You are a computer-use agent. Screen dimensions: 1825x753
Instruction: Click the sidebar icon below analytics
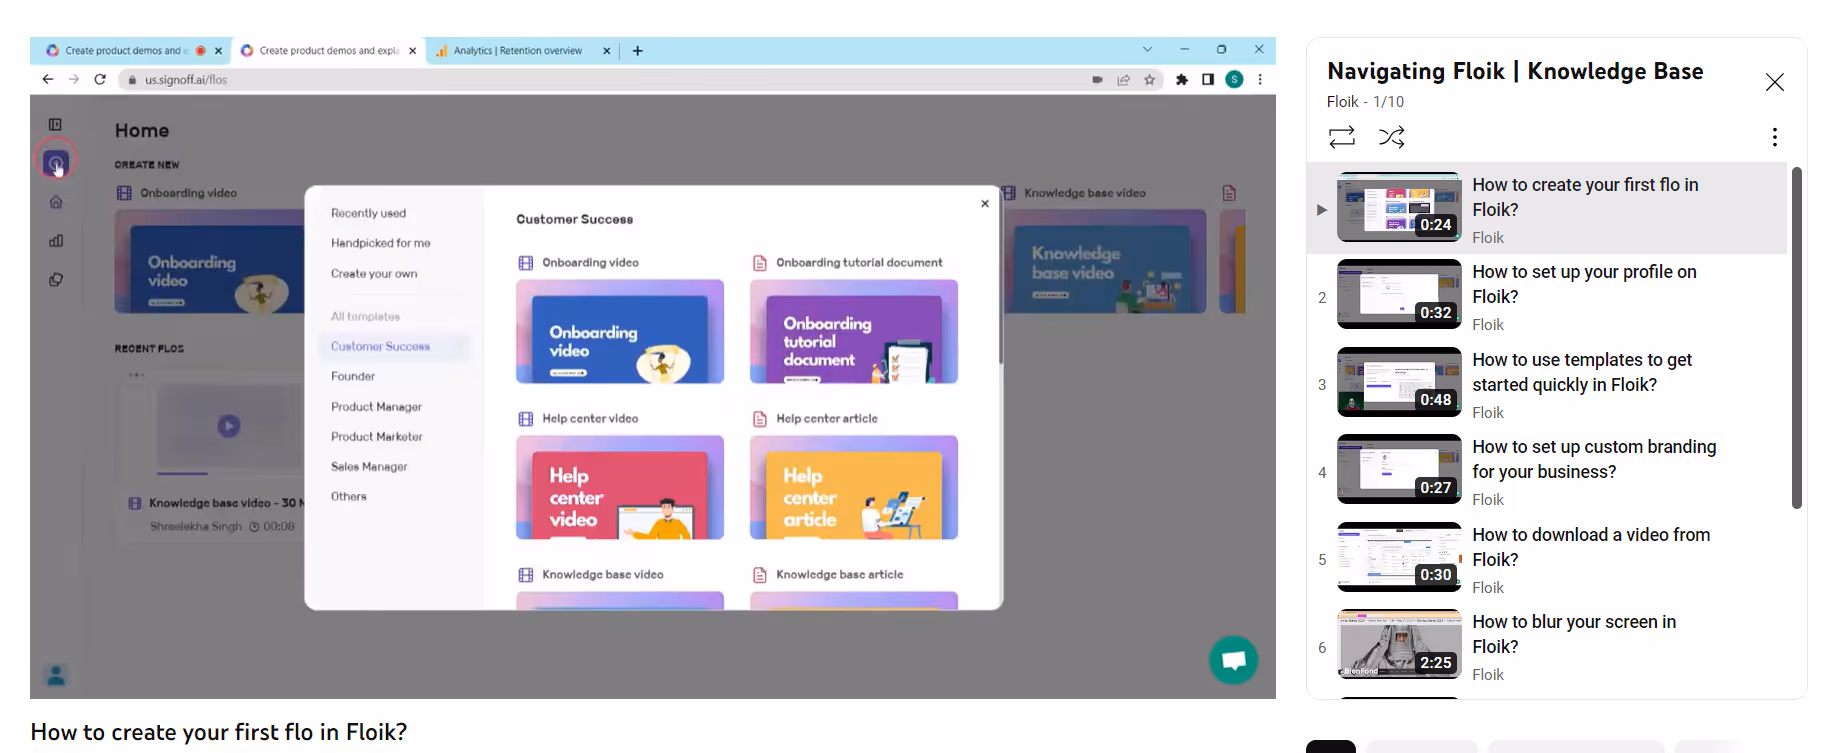point(56,280)
